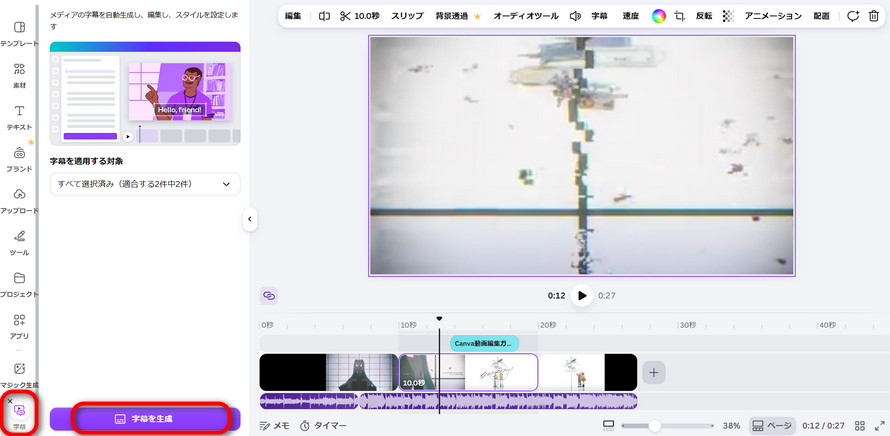Collapse the side panel with the arrow handle

coord(250,219)
